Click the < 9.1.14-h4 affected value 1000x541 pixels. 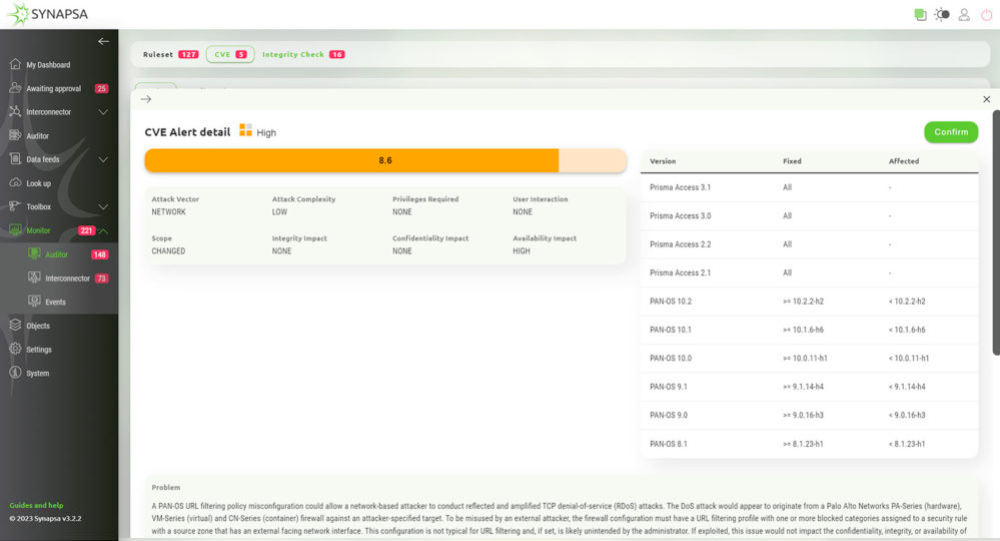[907, 387]
